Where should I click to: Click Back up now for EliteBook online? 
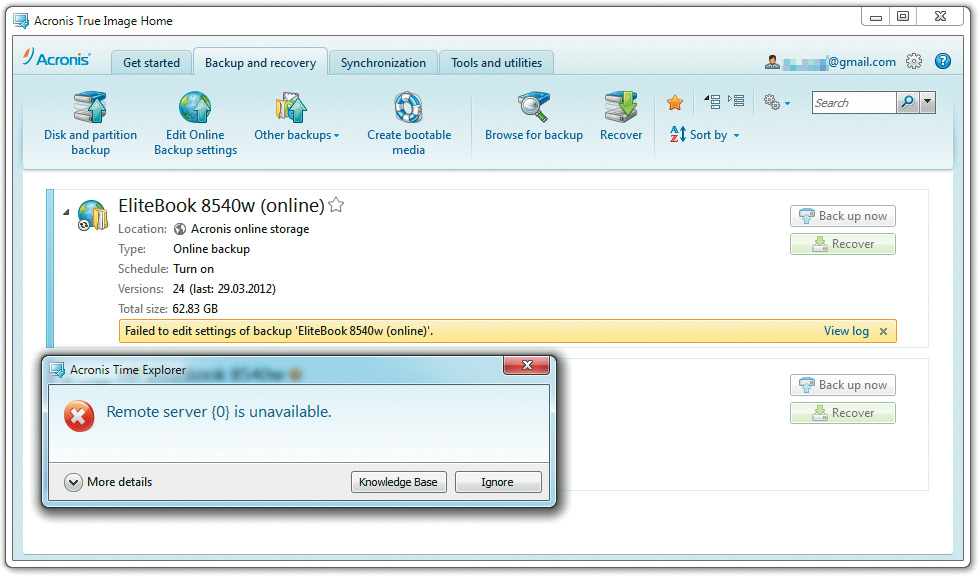pyautogui.click(x=842, y=216)
